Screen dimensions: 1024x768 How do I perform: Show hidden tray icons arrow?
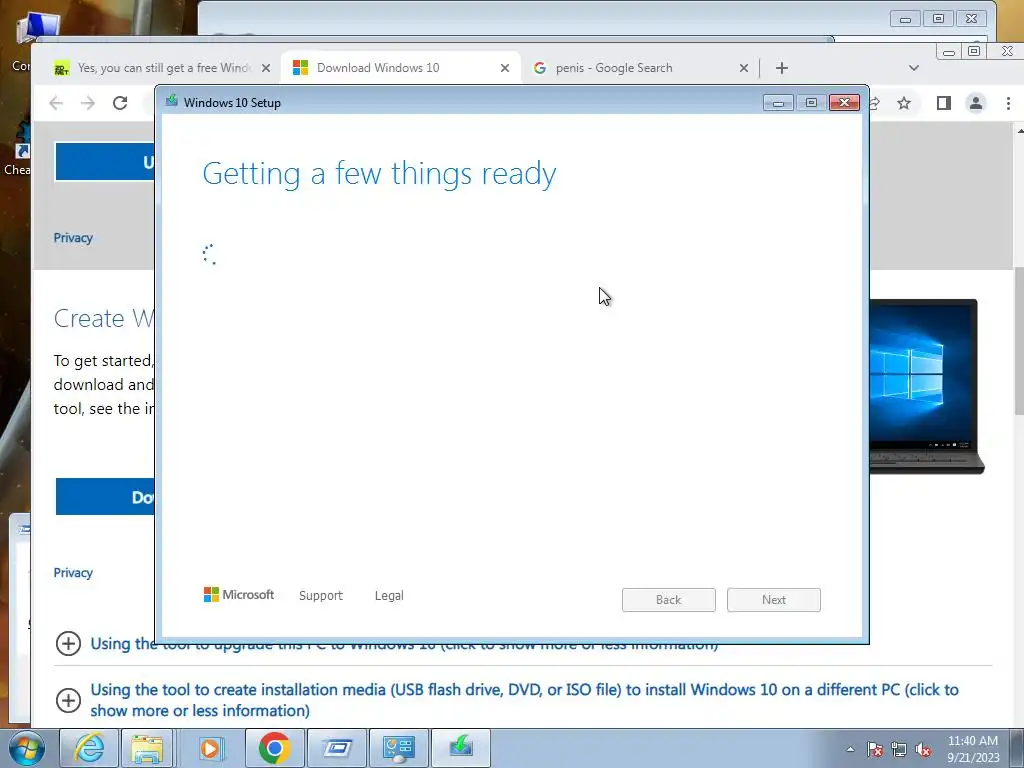pos(850,749)
